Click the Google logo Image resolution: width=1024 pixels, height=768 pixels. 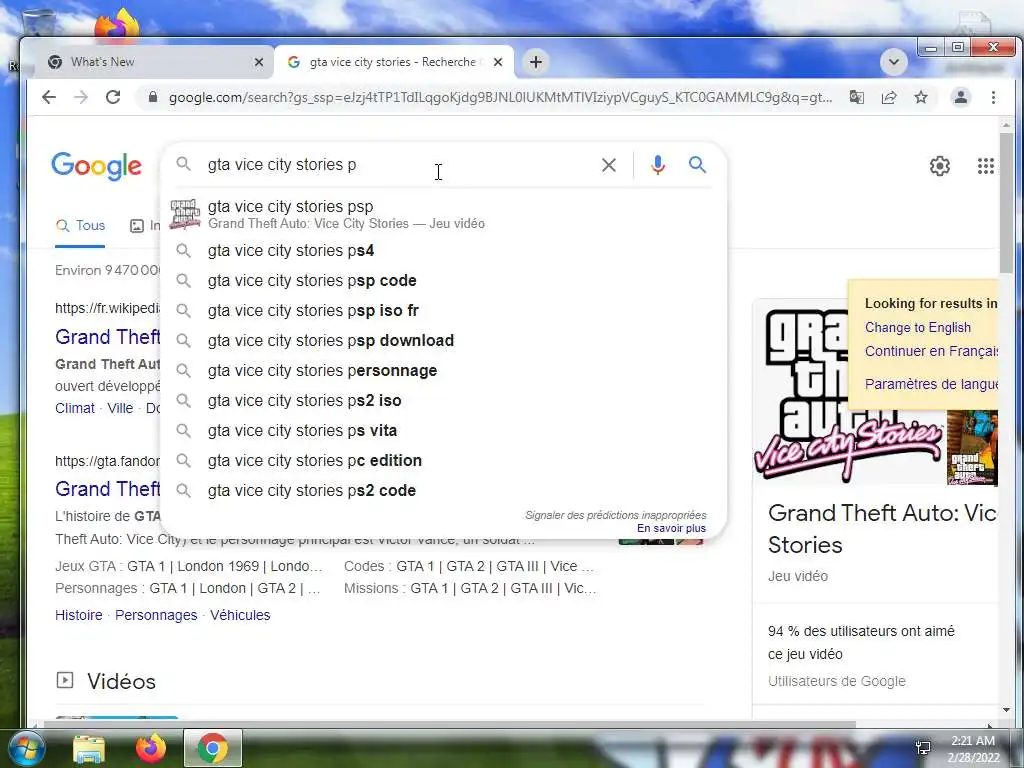pyautogui.click(x=96, y=166)
